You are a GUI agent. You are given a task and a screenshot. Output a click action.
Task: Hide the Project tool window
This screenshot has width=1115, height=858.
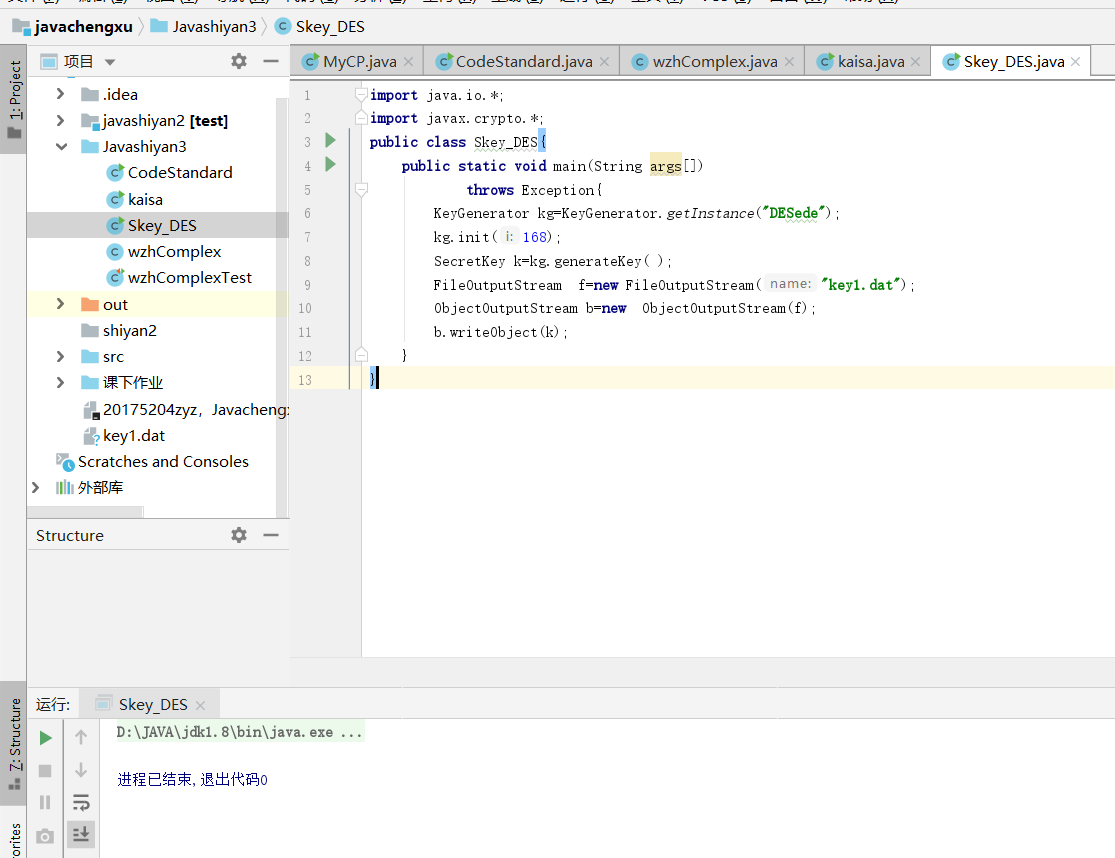[x=271, y=61]
